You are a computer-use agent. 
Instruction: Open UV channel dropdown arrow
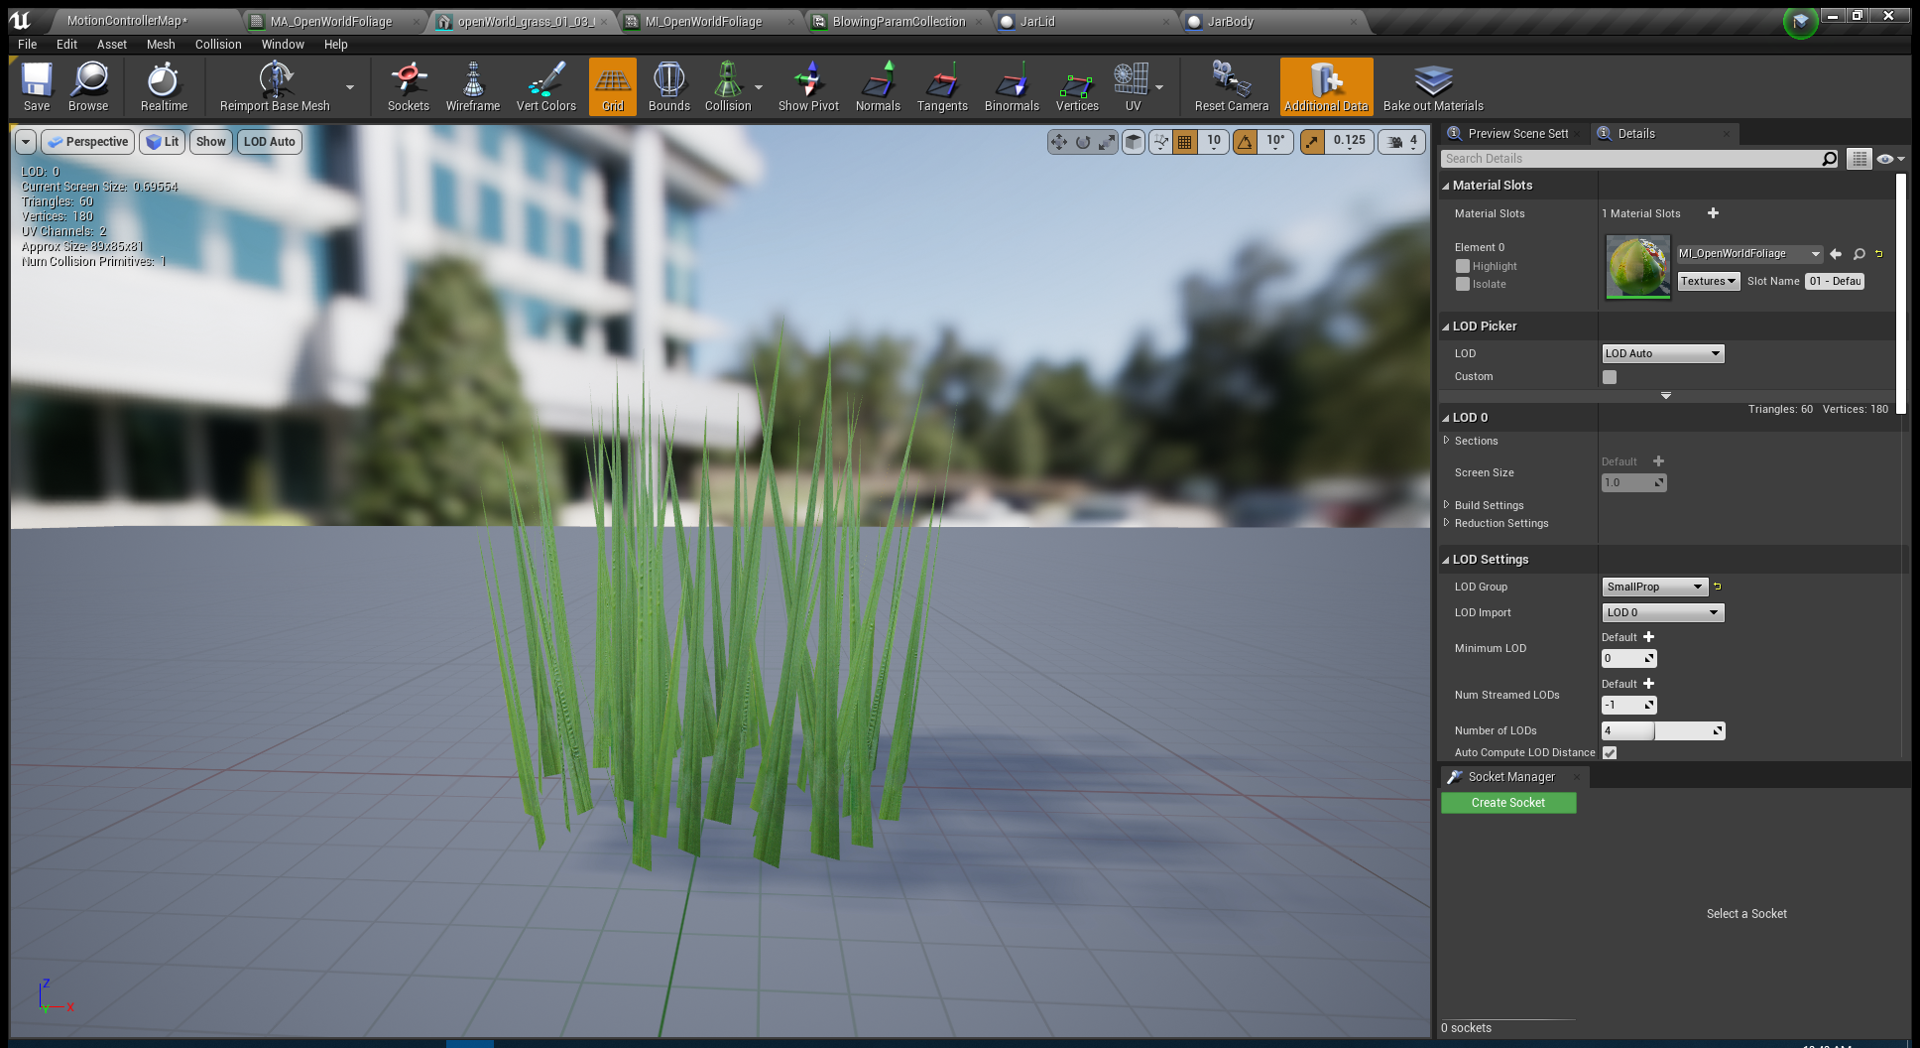click(1159, 87)
